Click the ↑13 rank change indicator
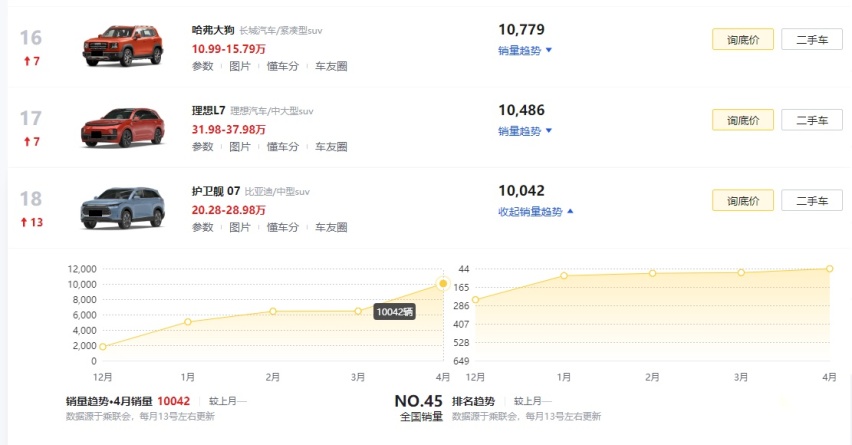The image size is (852, 445). [x=32, y=222]
